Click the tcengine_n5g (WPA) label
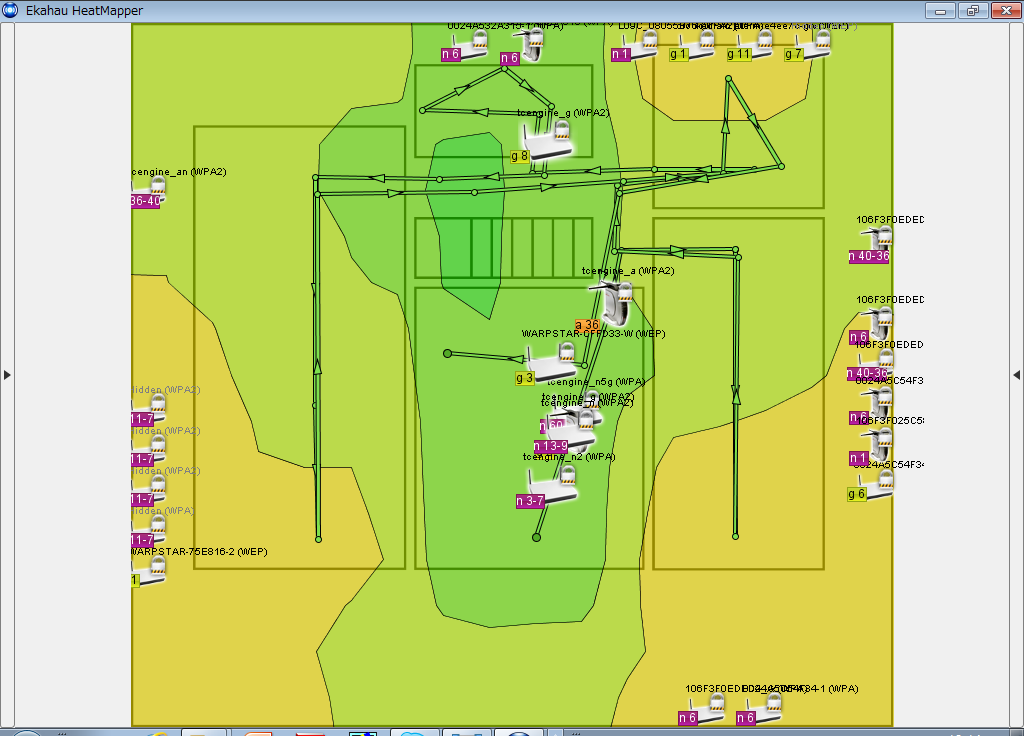Screen dimensions: 1024x736 [x=596, y=381]
